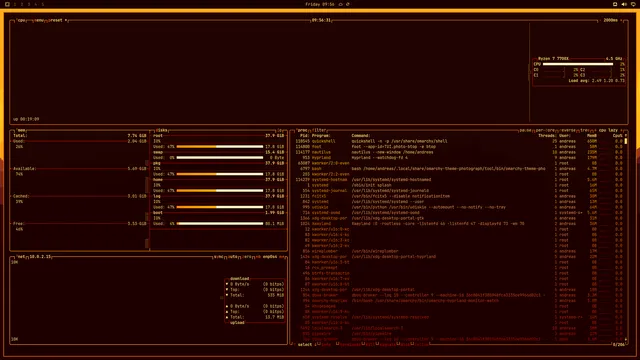Click the MemB column header

tap(592, 136)
